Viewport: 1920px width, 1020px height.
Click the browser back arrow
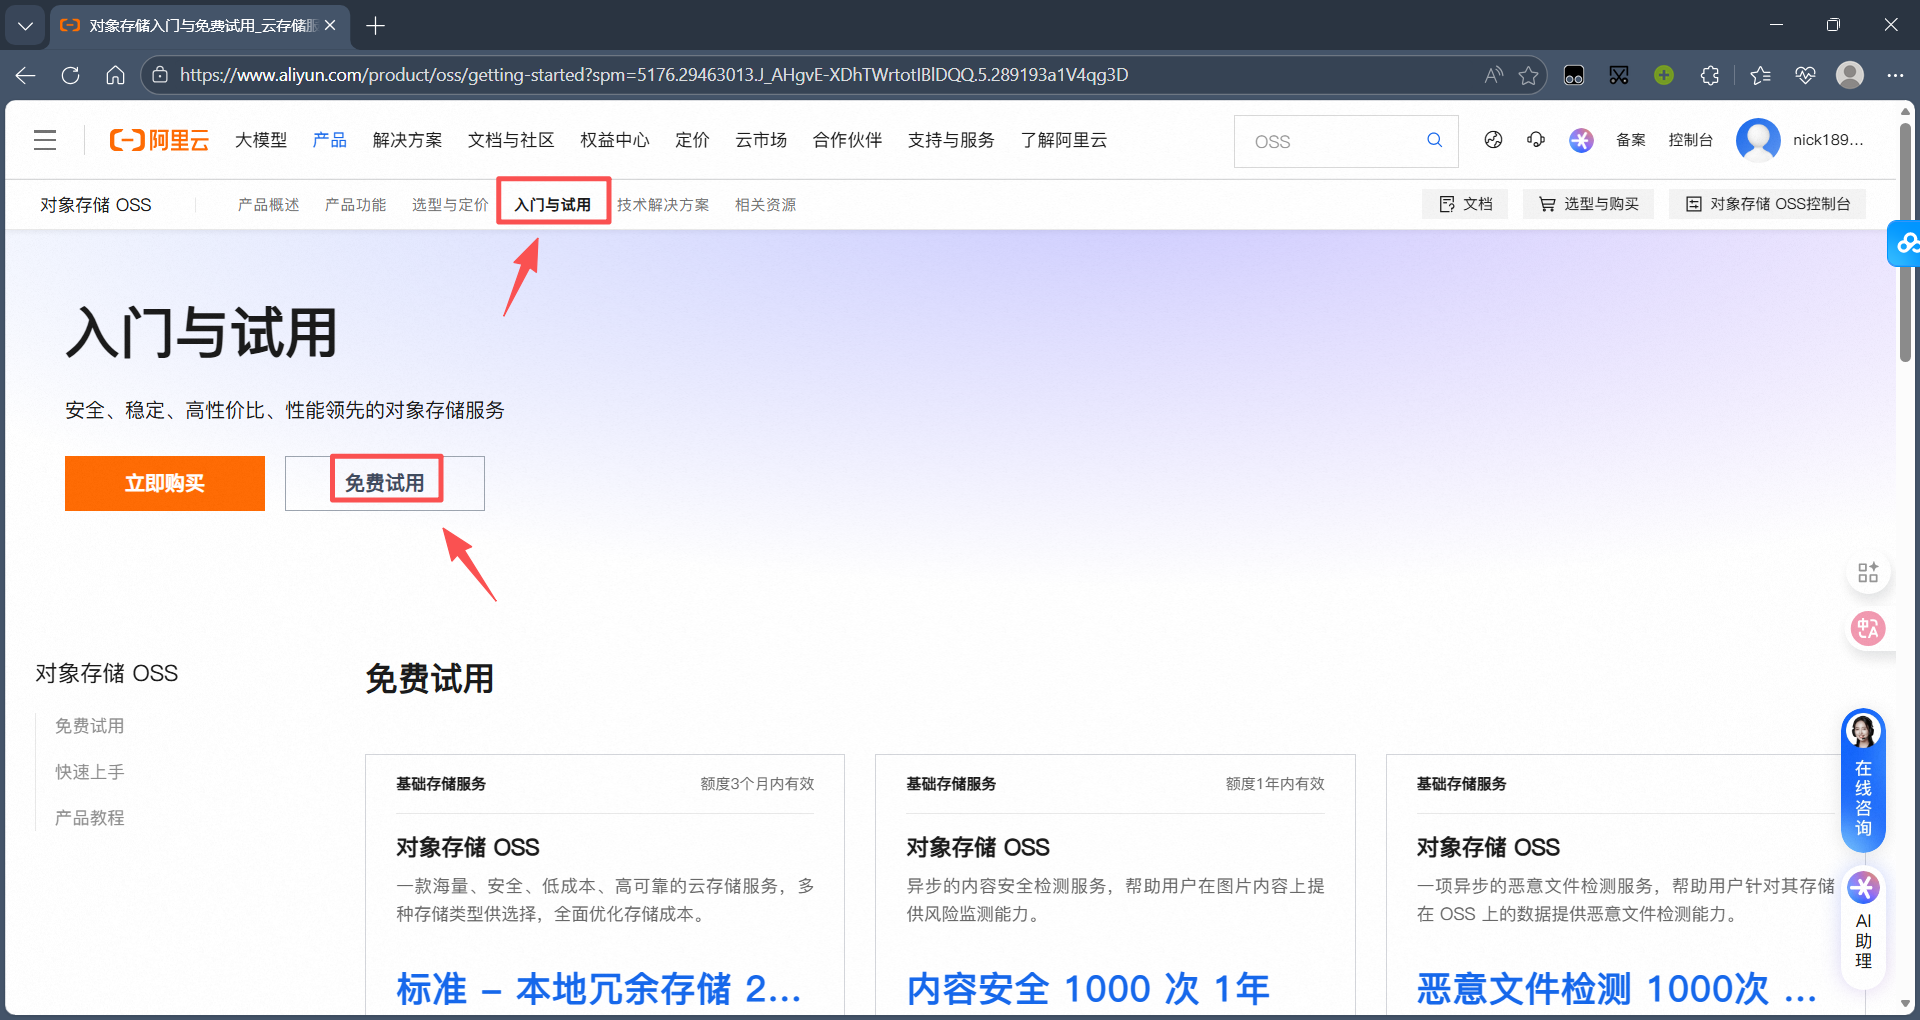(x=26, y=75)
